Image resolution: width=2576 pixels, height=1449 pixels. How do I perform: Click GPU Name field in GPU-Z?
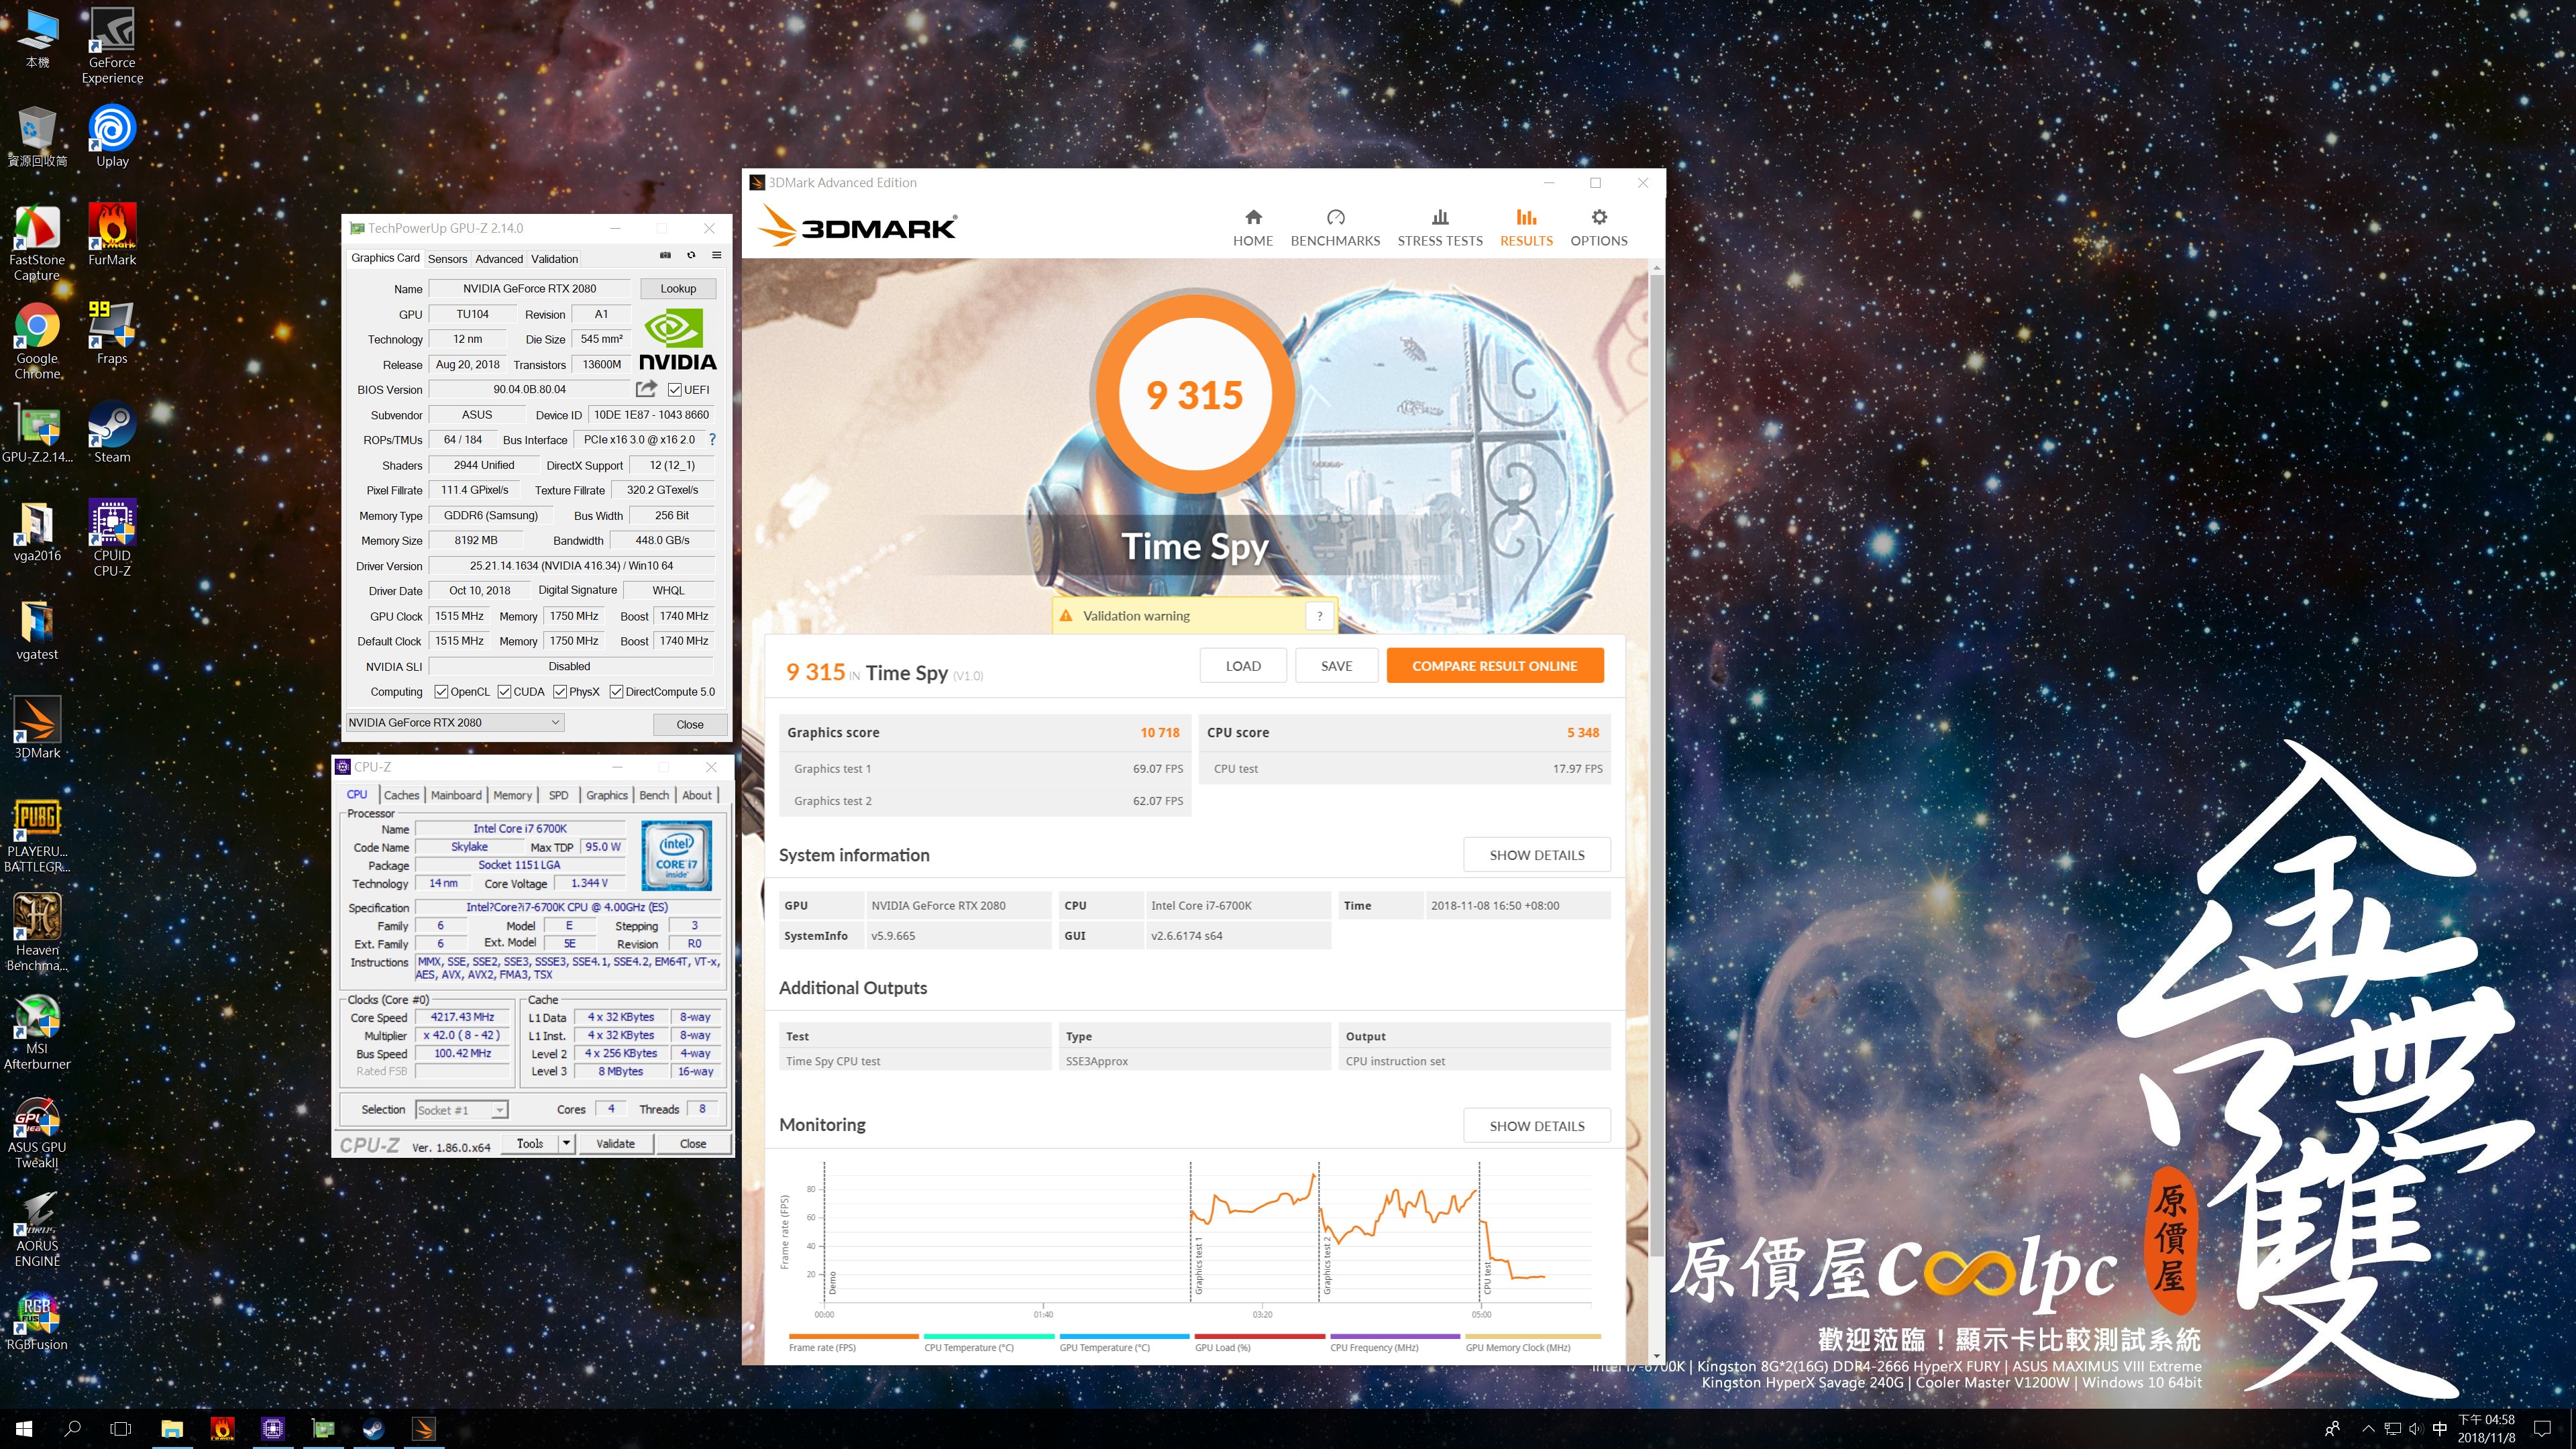(x=529, y=289)
